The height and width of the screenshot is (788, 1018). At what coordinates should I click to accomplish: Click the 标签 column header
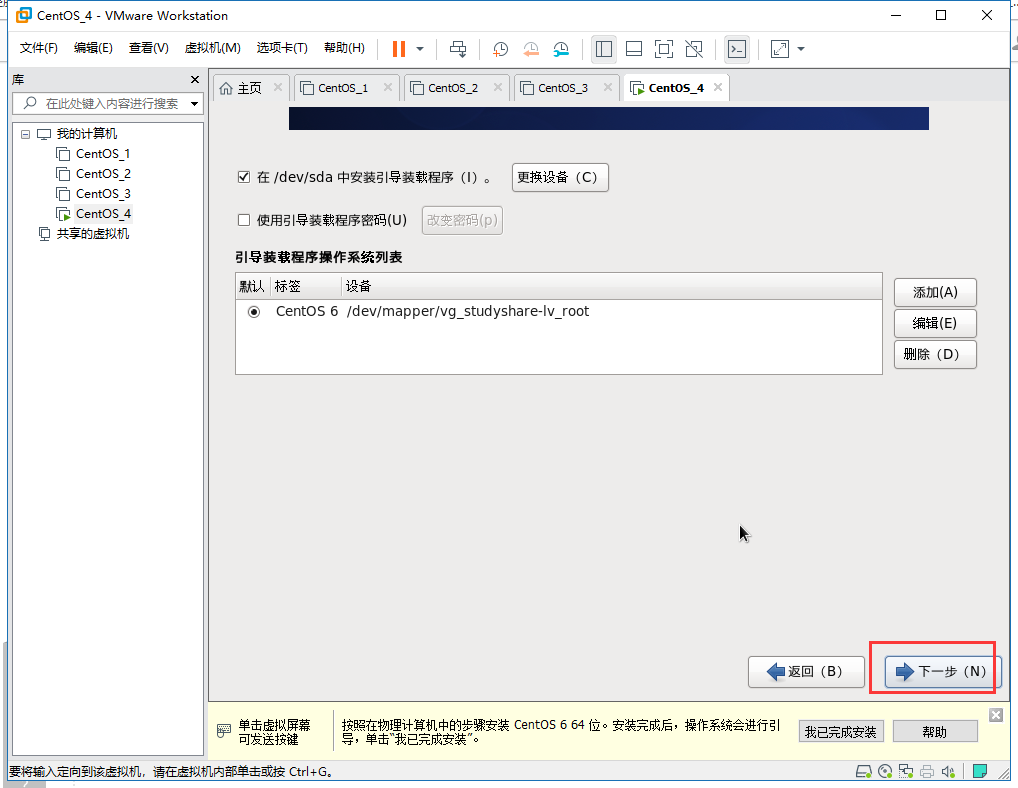[x=306, y=286]
